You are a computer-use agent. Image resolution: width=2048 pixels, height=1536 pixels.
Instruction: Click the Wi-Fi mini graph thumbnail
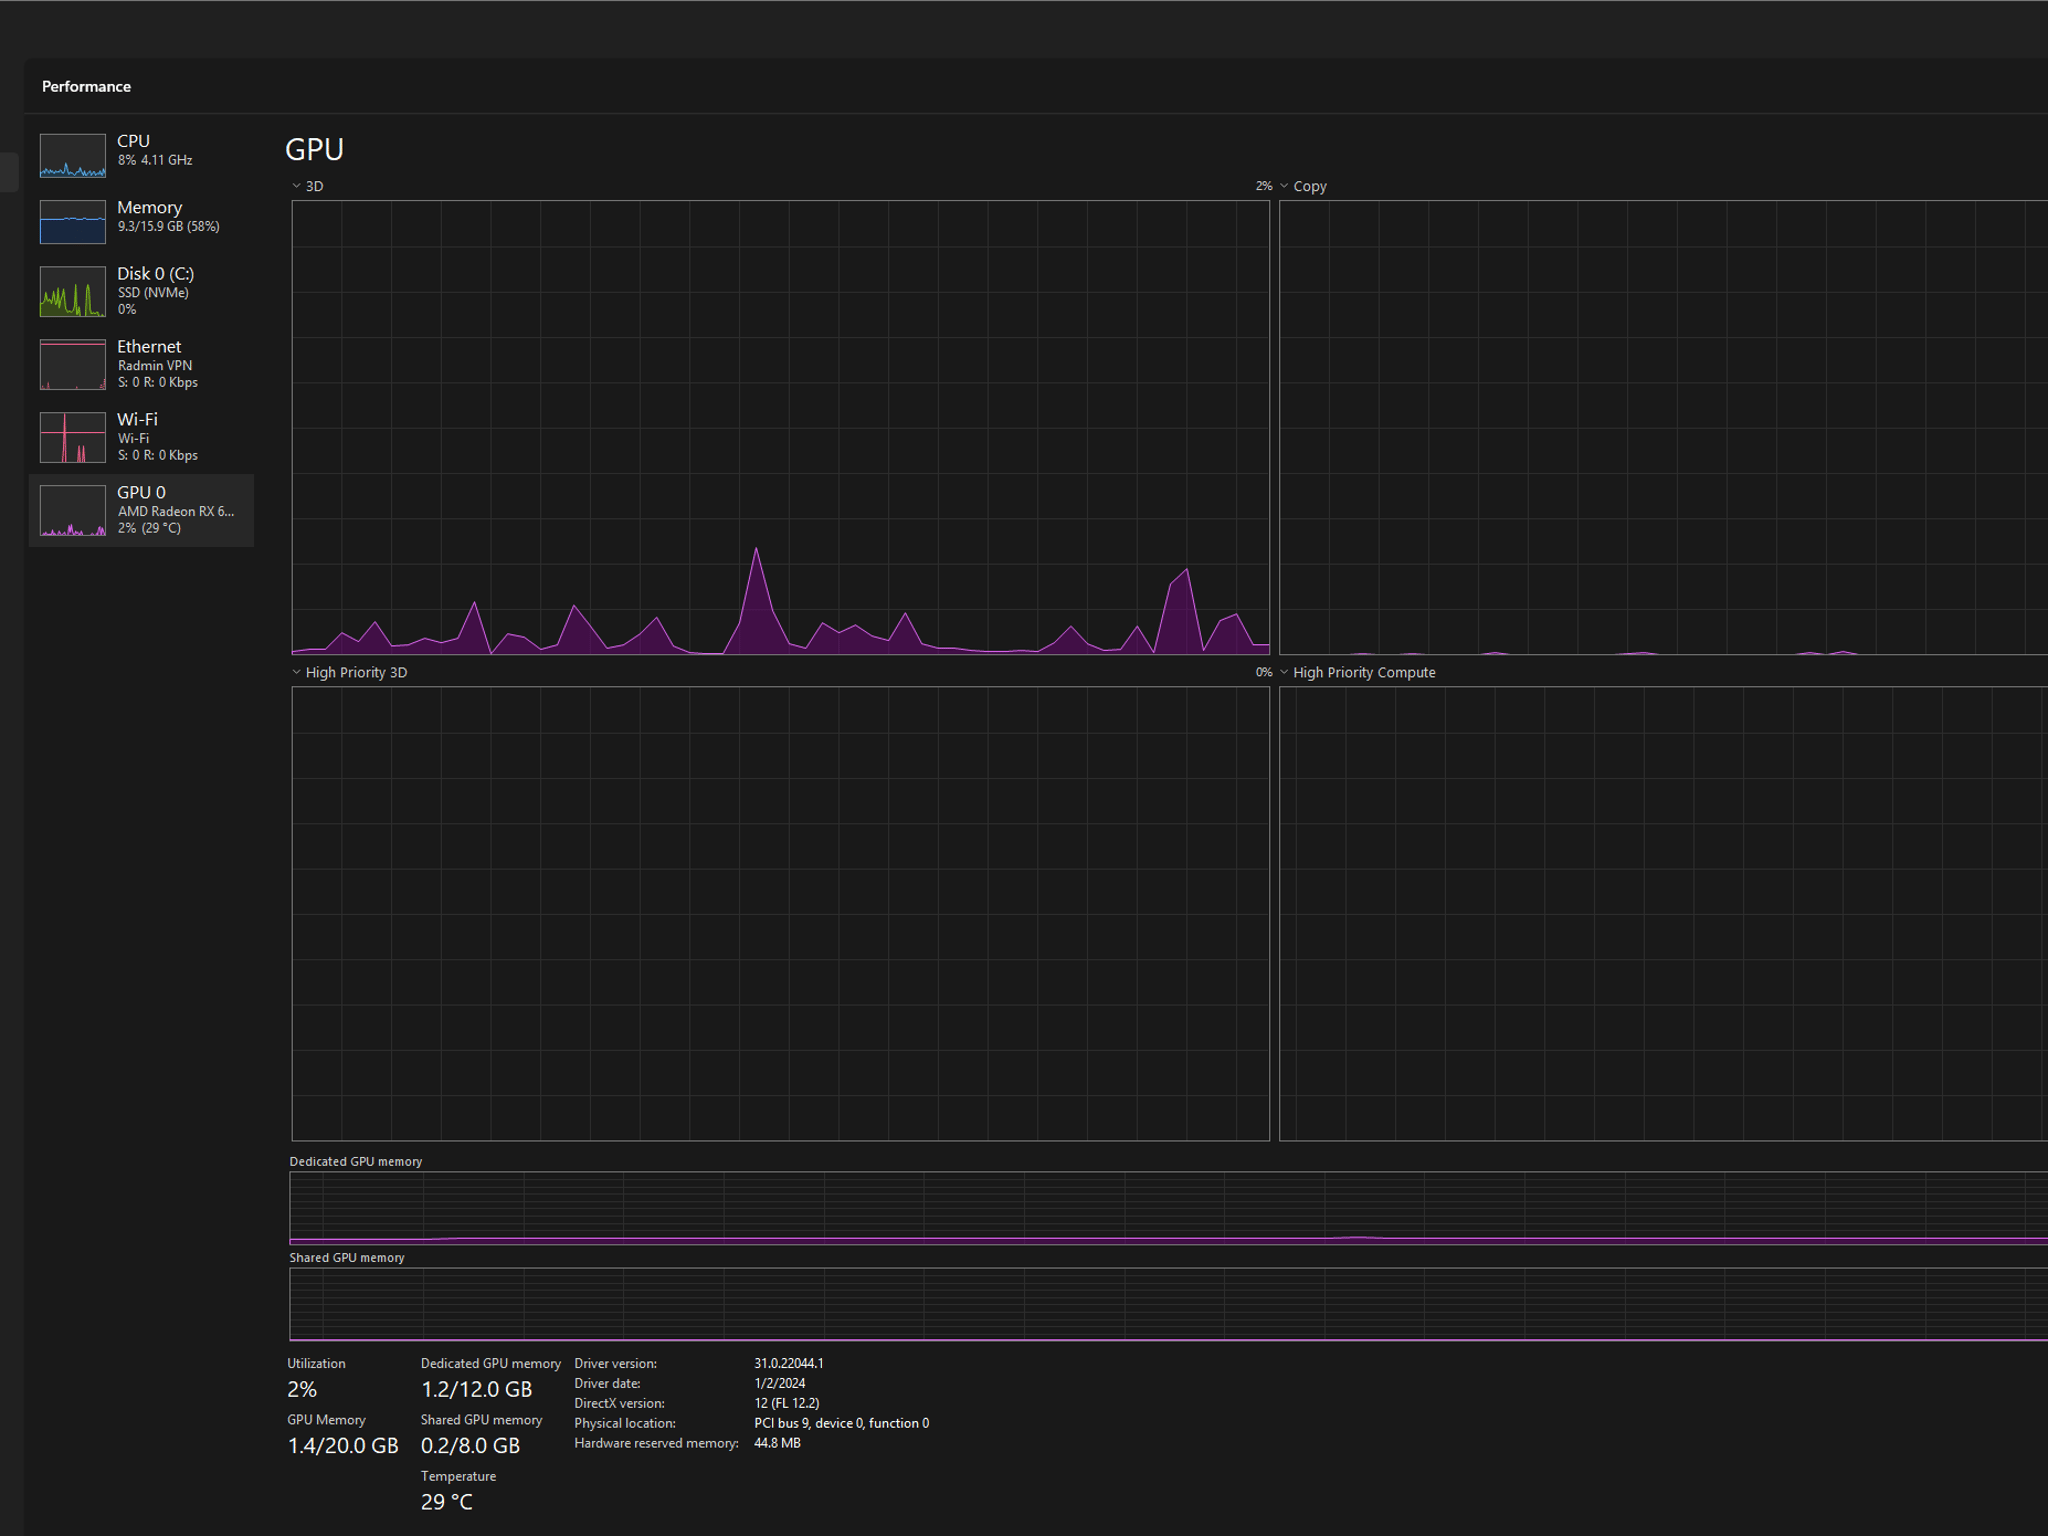click(72, 437)
